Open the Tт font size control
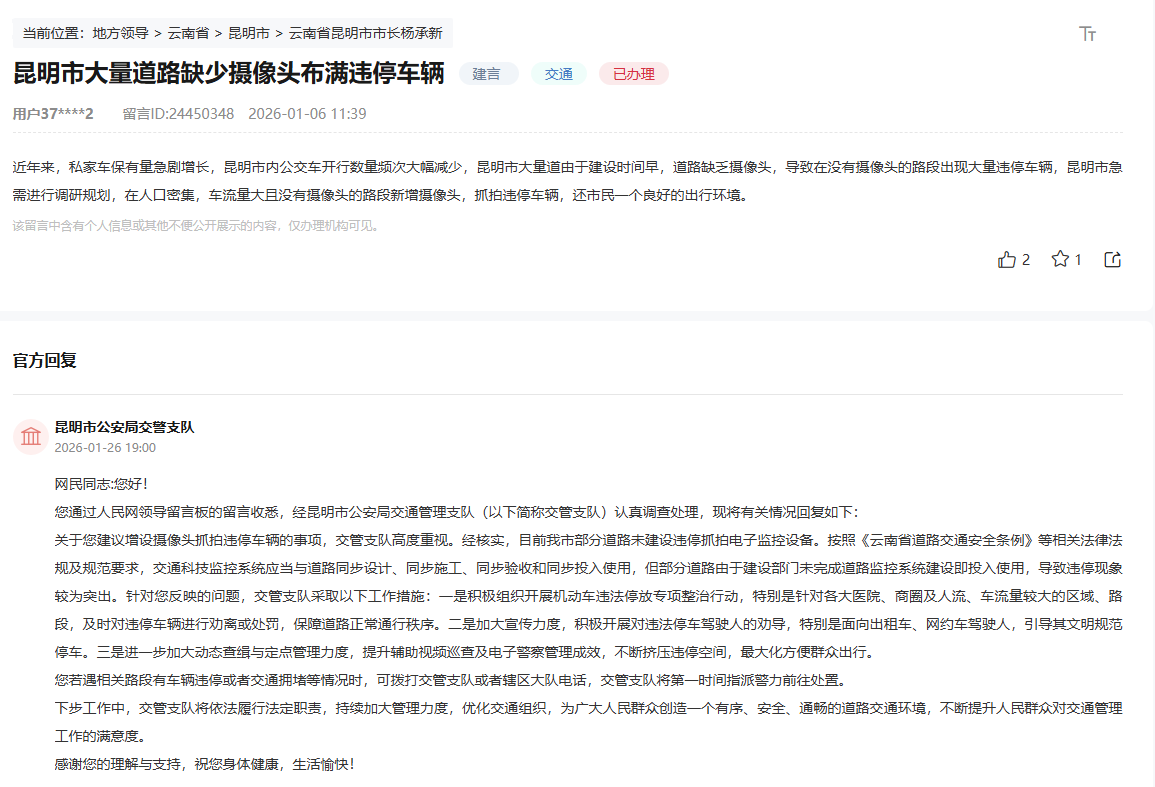Image resolution: width=1155 pixels, height=787 pixels. pos(1089,33)
